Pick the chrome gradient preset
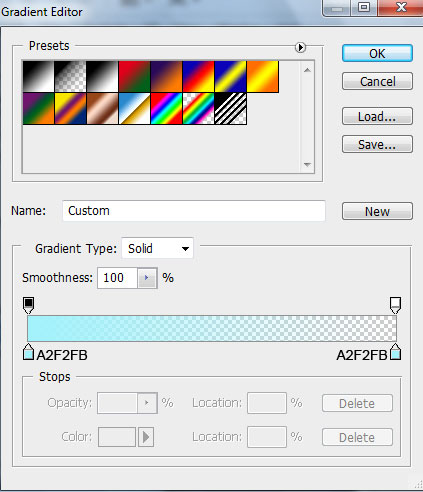The image size is (423, 492). tap(134, 109)
